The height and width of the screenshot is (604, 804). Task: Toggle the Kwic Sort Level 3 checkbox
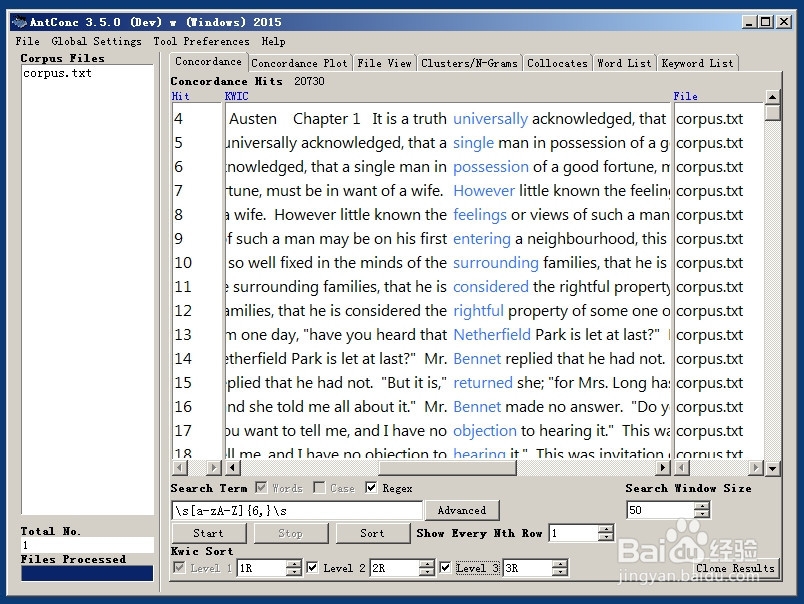click(445, 568)
